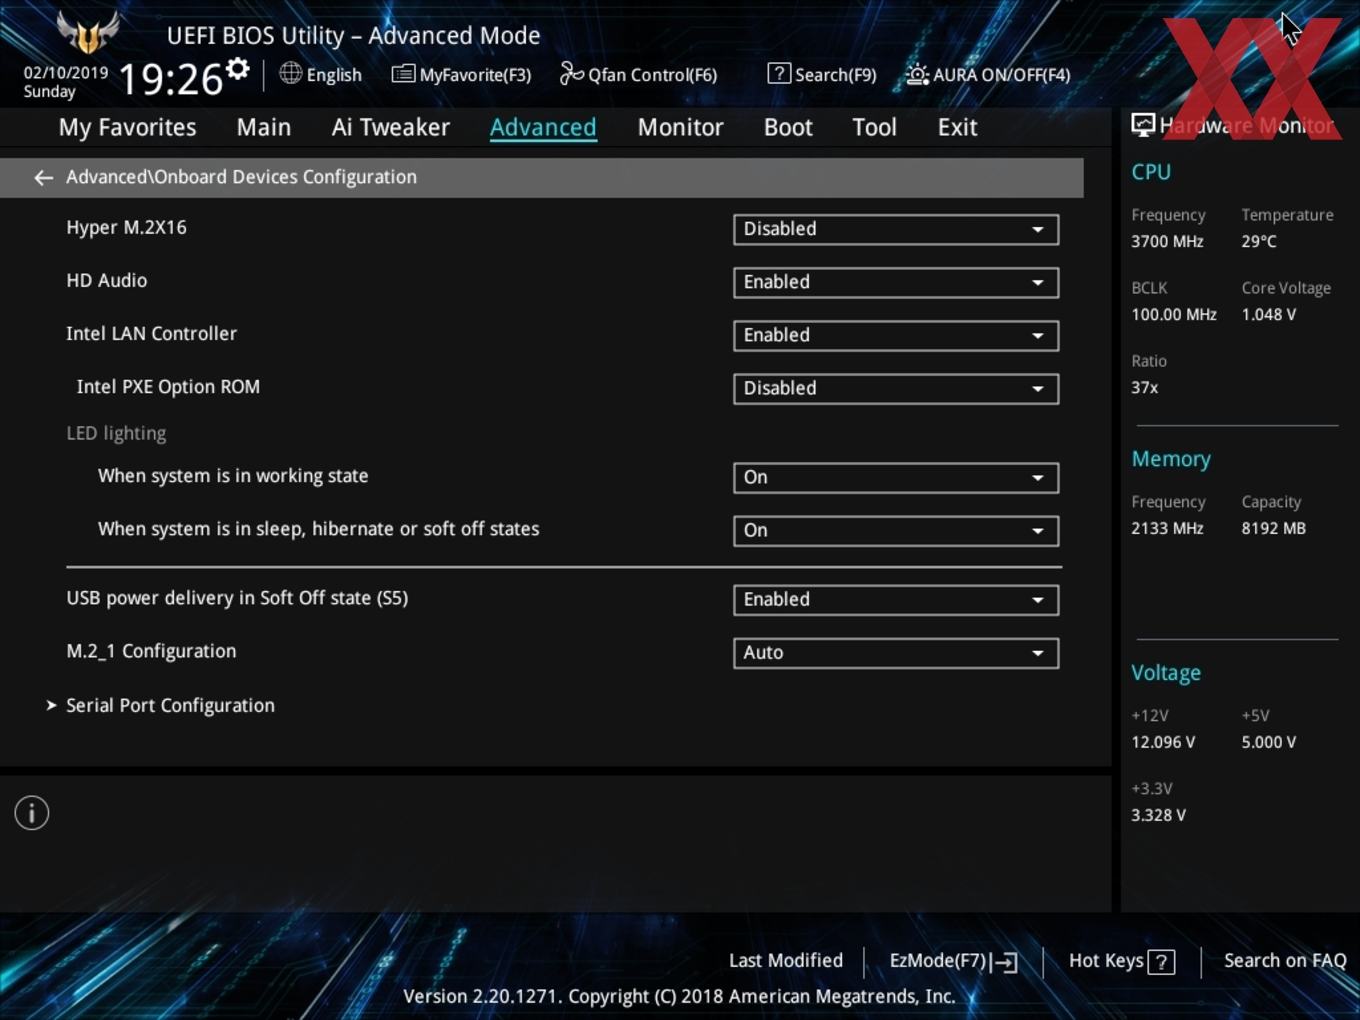Click the AURA light bulb icon
Image resolution: width=1360 pixels, height=1020 pixels.
[917, 74]
